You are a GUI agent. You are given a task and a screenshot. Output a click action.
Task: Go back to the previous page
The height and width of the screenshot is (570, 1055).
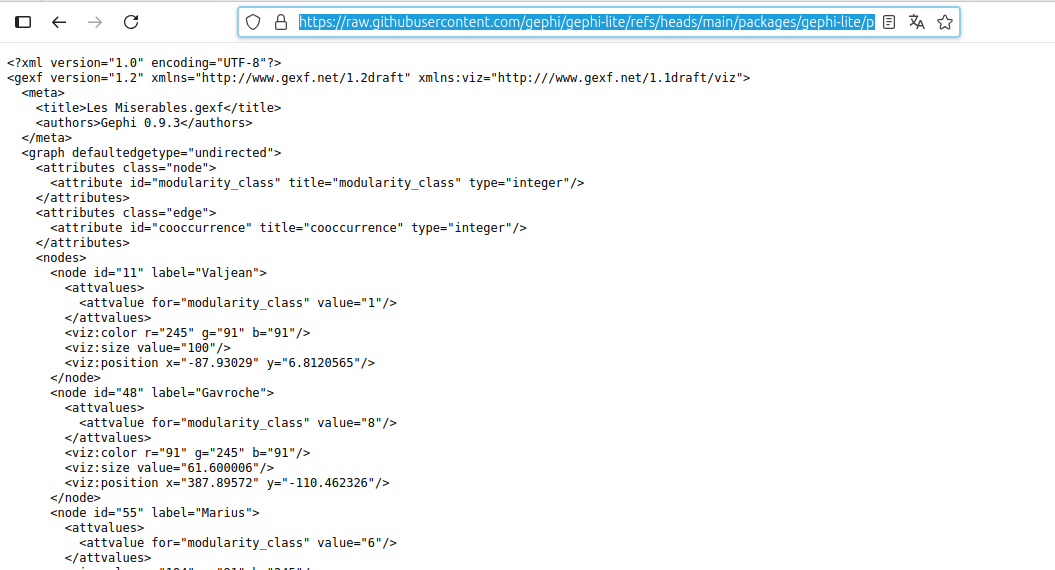[59, 22]
